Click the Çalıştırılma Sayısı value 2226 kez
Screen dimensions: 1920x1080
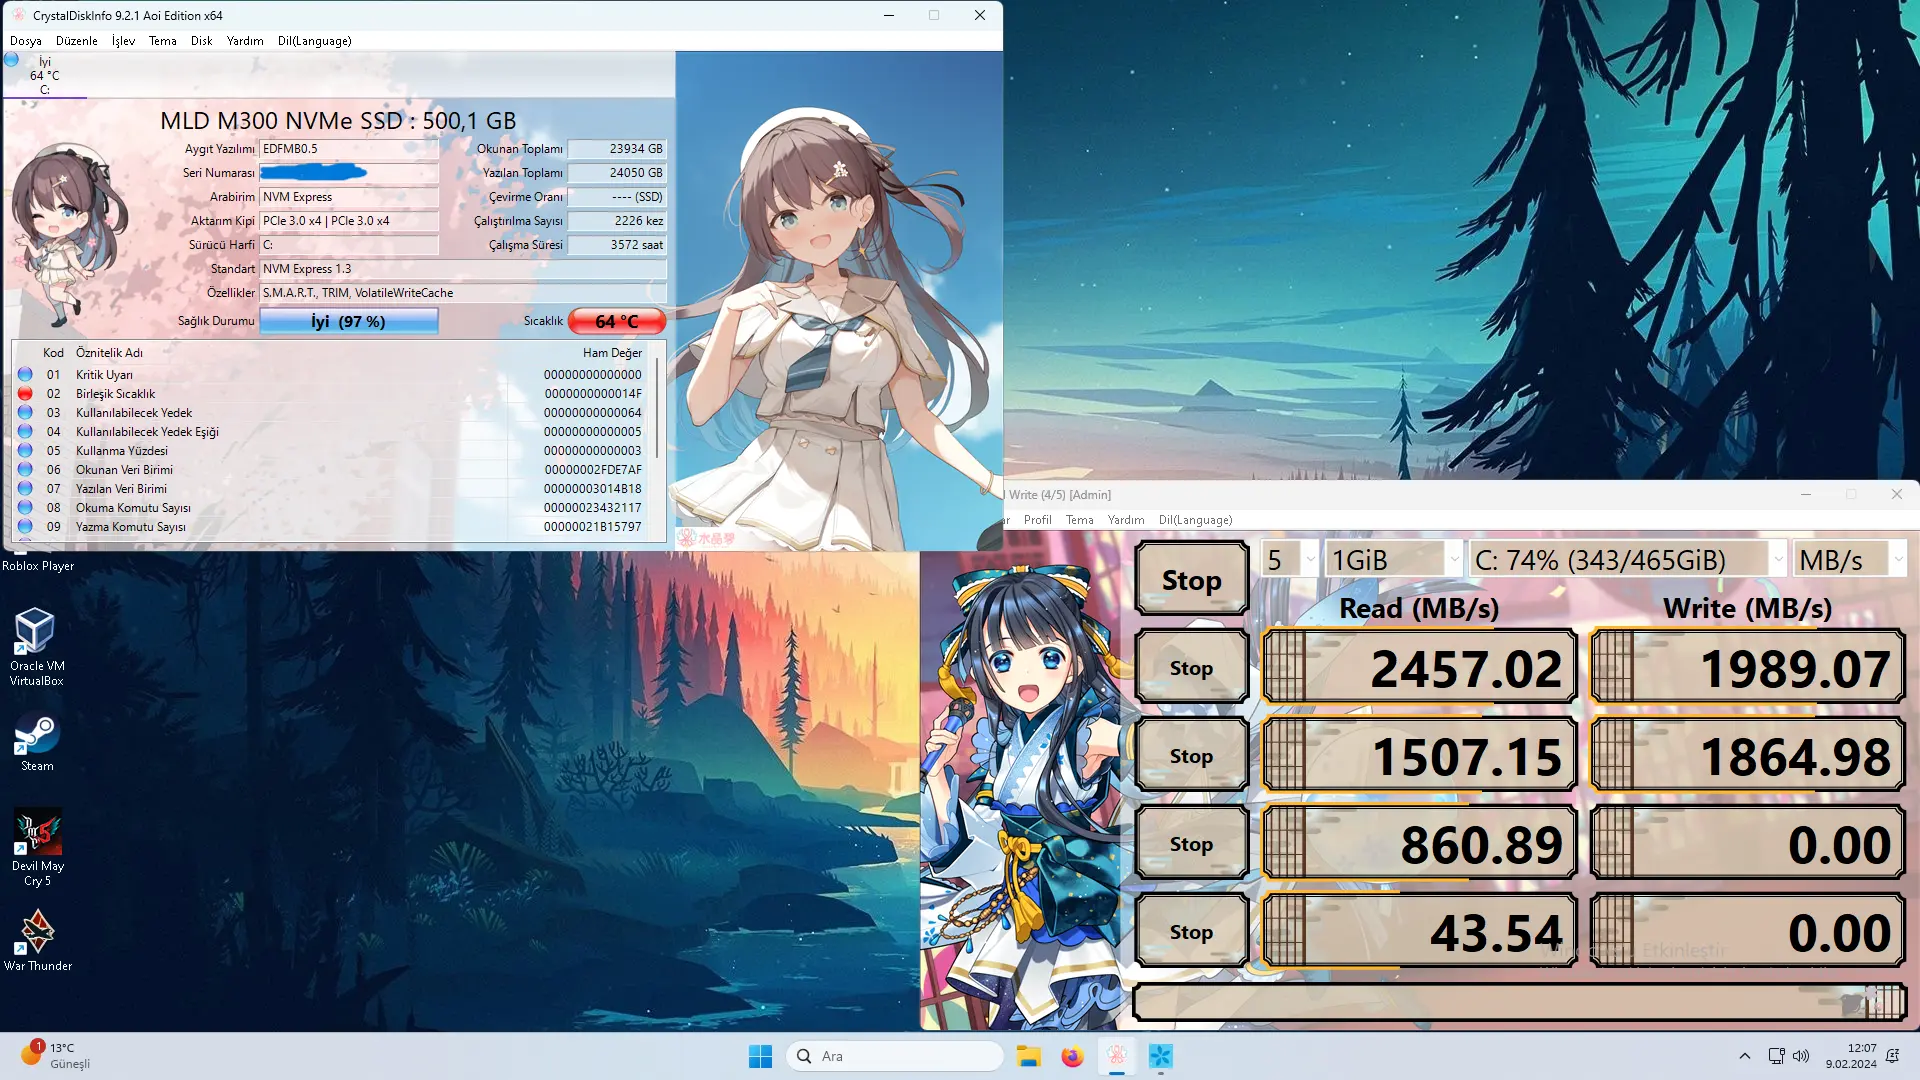617,221
